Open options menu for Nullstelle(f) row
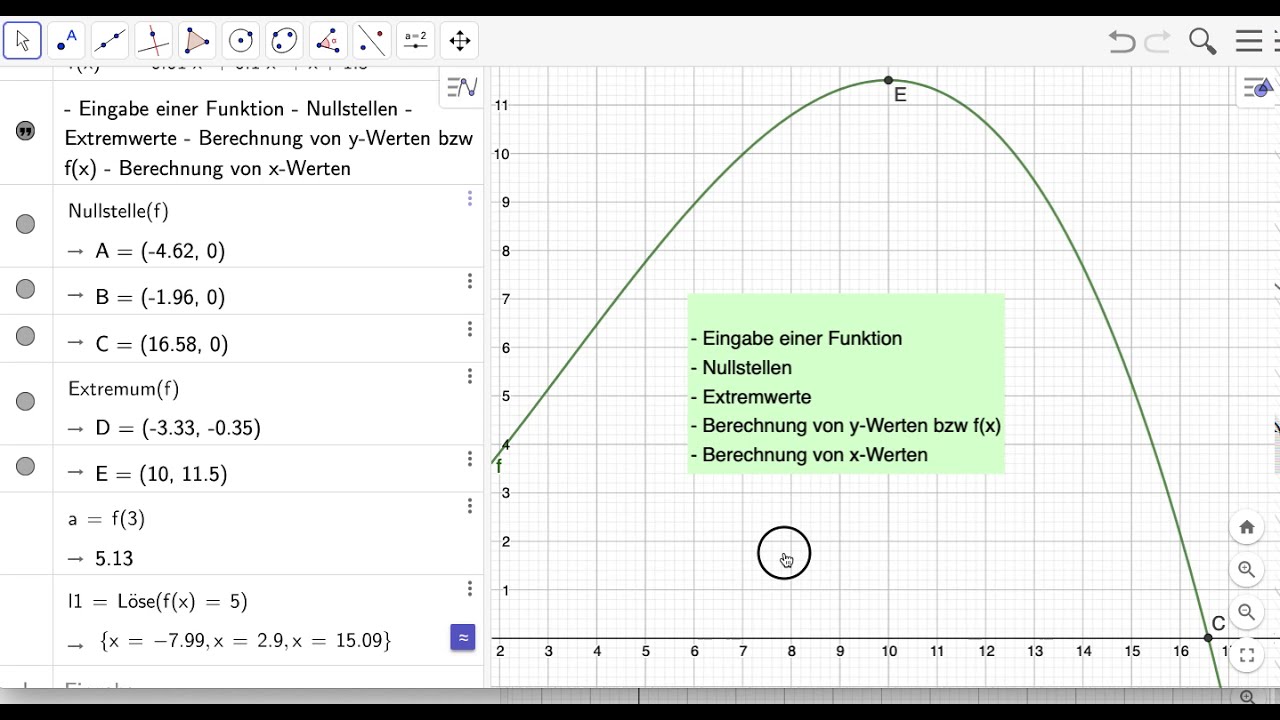Image resolution: width=1280 pixels, height=720 pixels. [469, 199]
